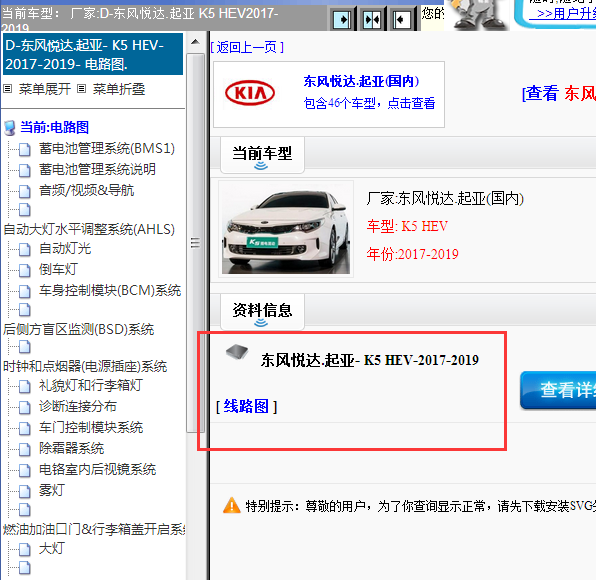Image resolution: width=596 pixels, height=580 pixels.
Task: Open 电铬室内后视镜系统 tree entry
Action: tap(97, 469)
